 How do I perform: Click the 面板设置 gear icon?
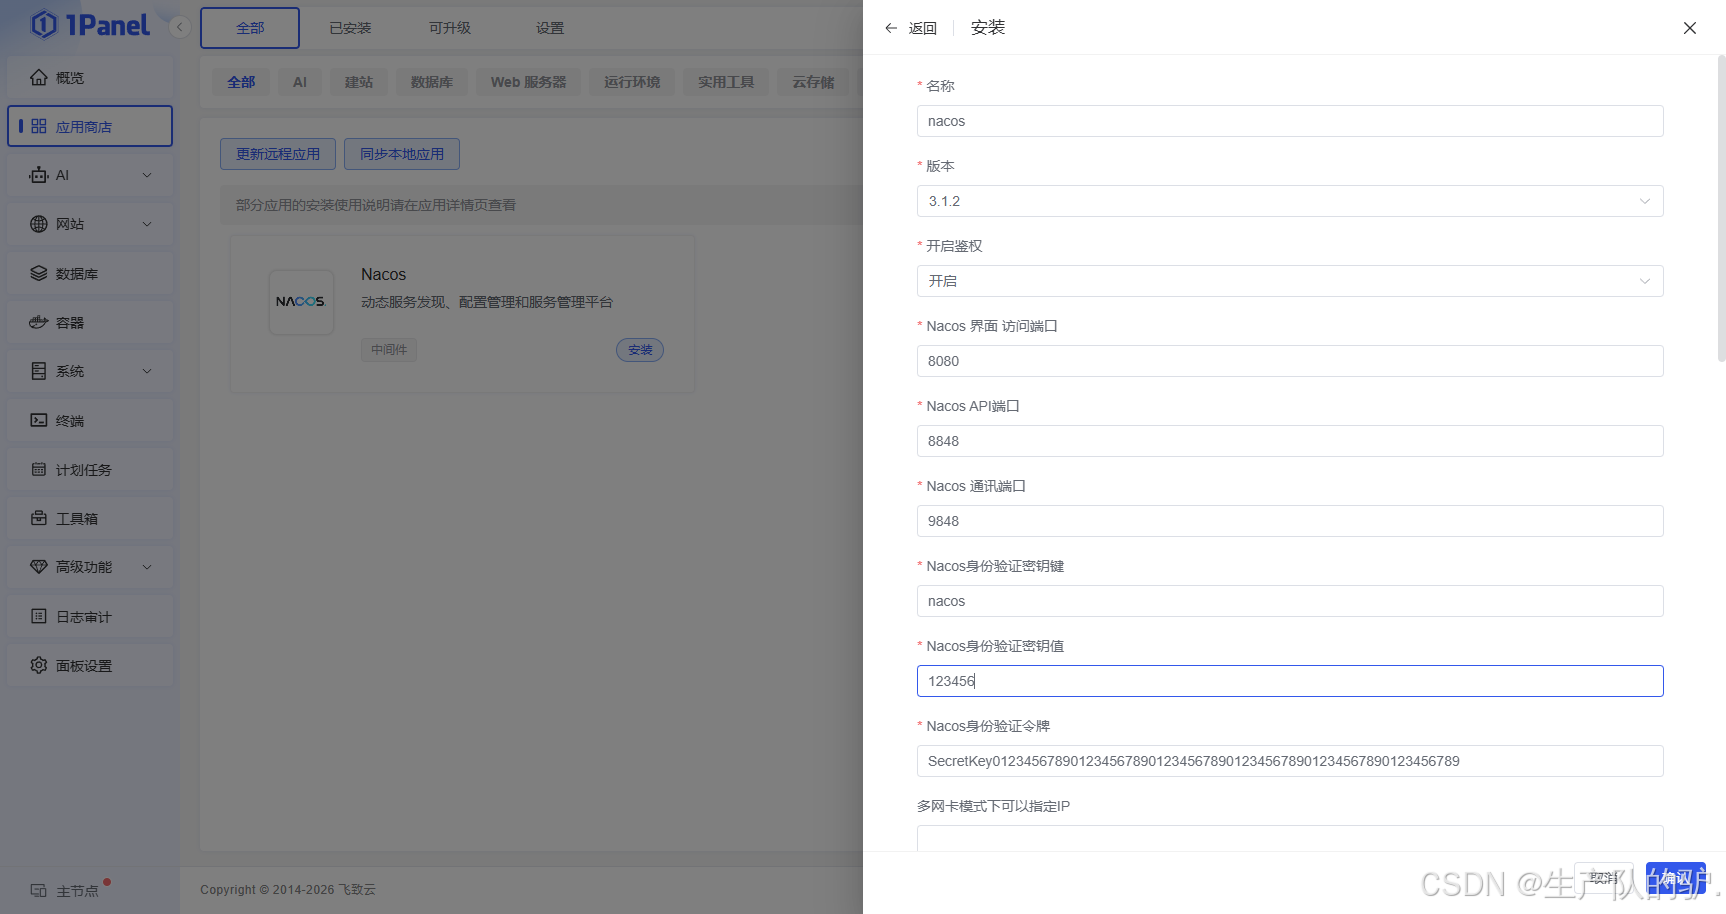(x=39, y=665)
